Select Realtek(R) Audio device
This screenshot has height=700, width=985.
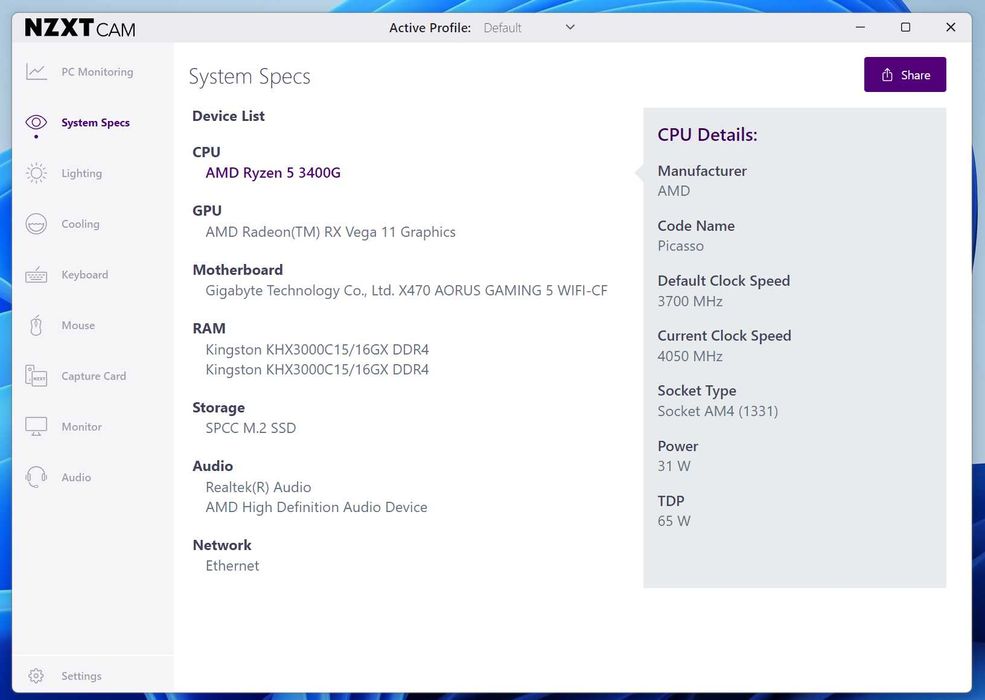258,487
